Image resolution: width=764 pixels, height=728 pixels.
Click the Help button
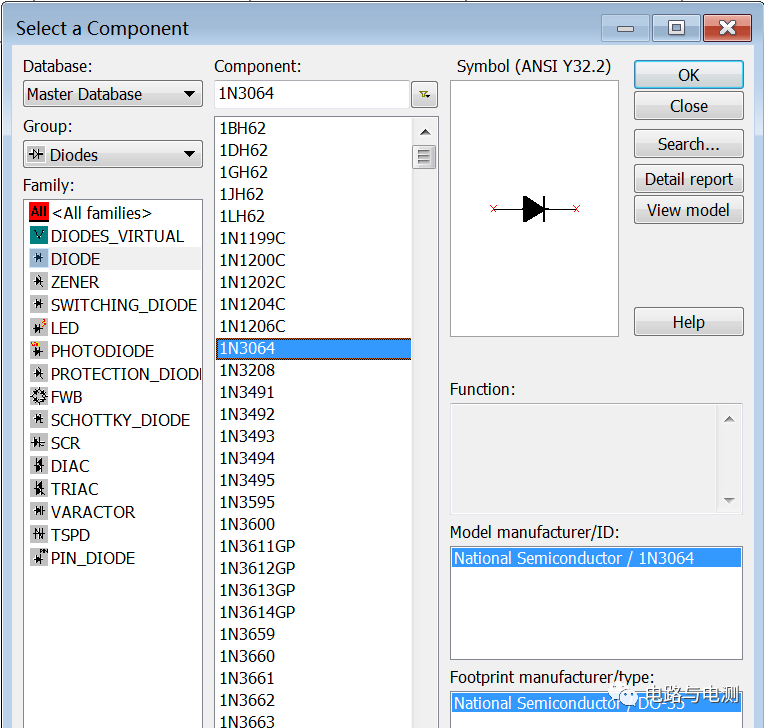(688, 322)
